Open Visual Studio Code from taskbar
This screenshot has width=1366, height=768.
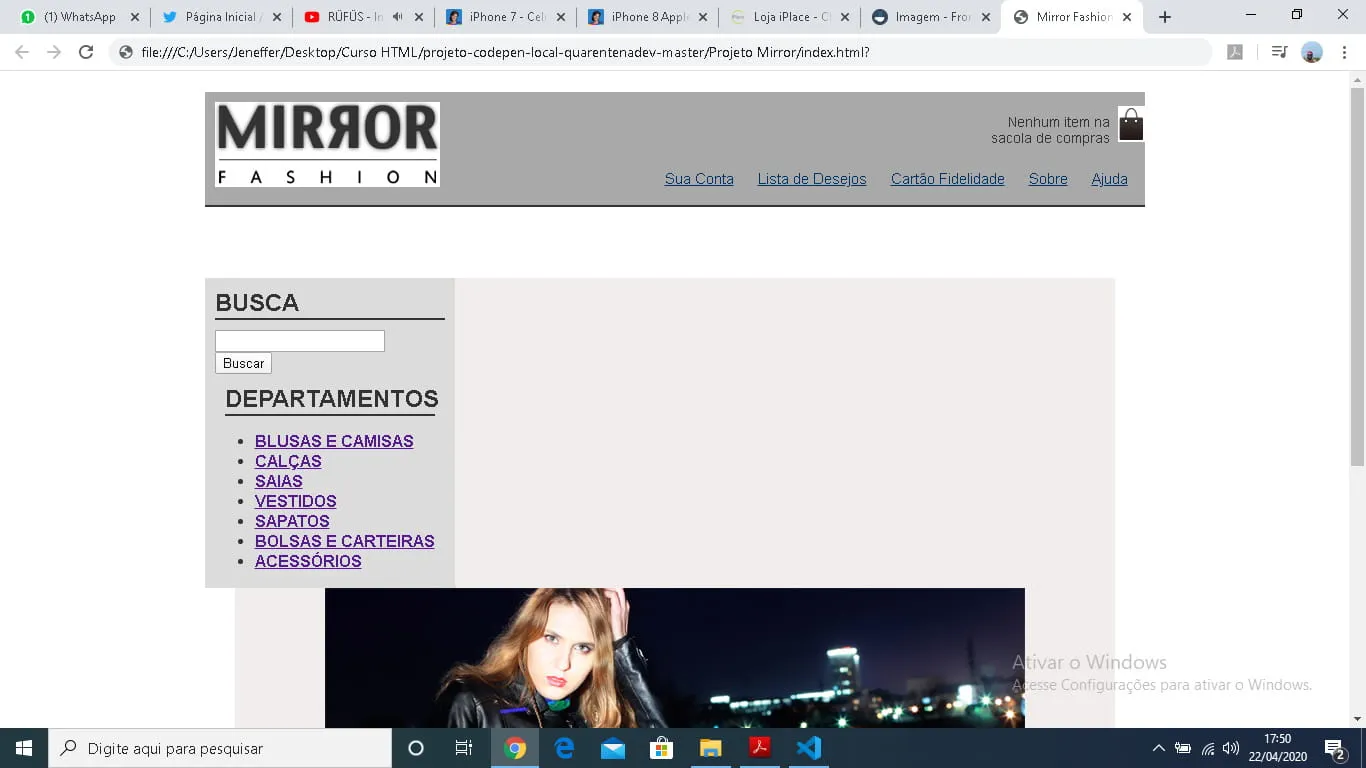coord(808,748)
